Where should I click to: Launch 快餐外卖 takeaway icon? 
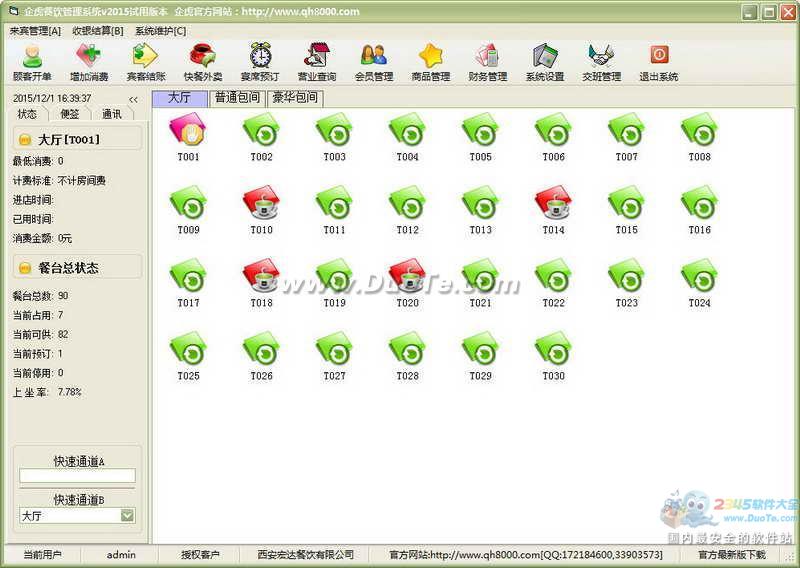[x=203, y=62]
